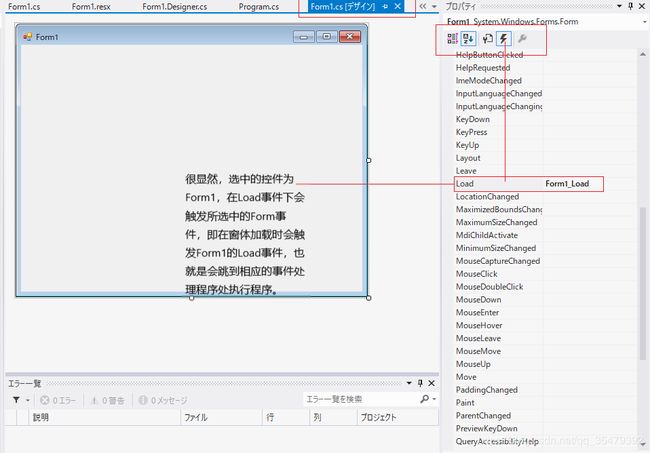Select the HelpRequested event
Image resolution: width=650 pixels, height=453 pixels.
click(x=483, y=68)
